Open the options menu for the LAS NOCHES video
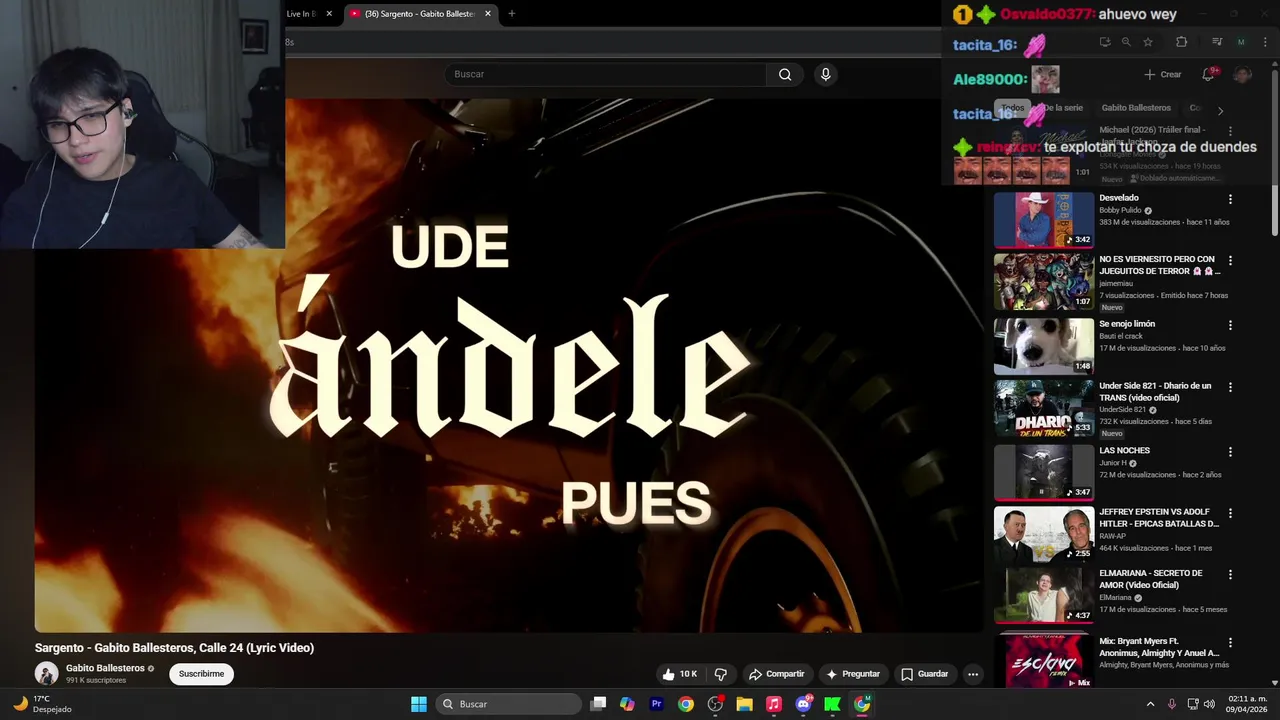Image resolution: width=1280 pixels, height=720 pixels. tap(1230, 452)
